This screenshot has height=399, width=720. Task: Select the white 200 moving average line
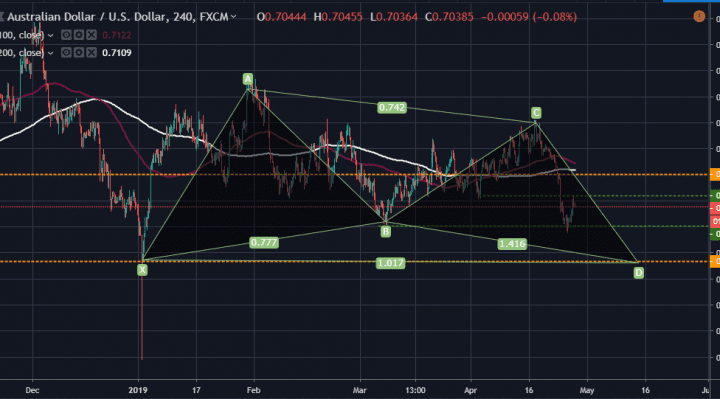point(285,155)
